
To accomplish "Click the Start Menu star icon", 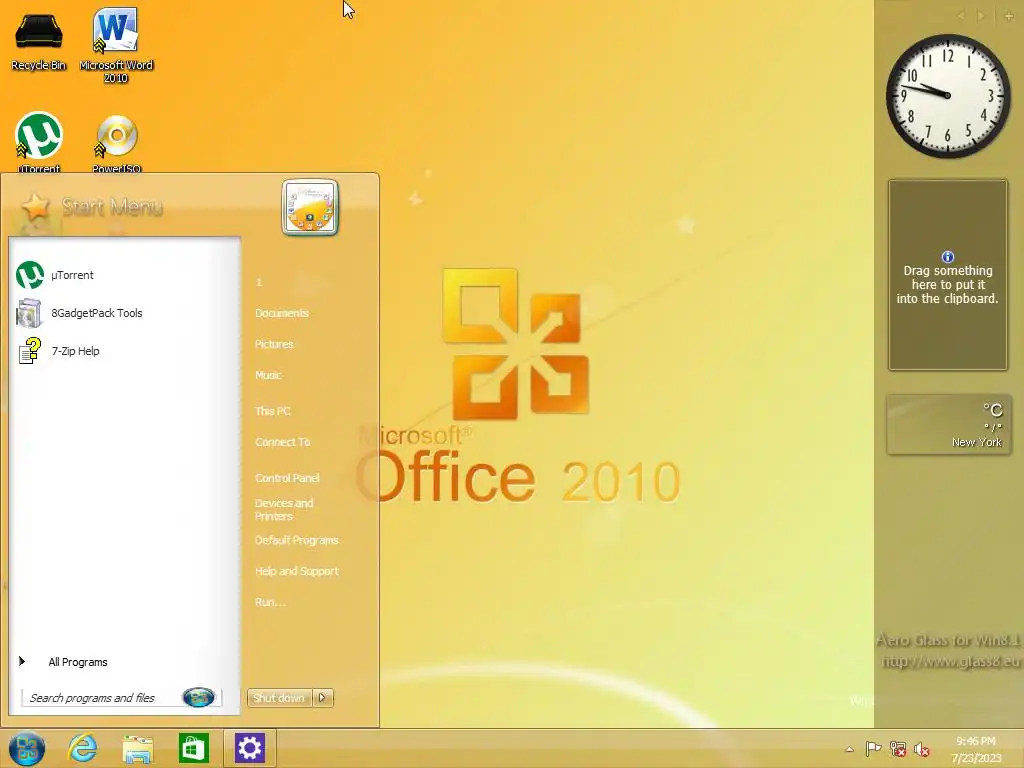I will click(36, 207).
